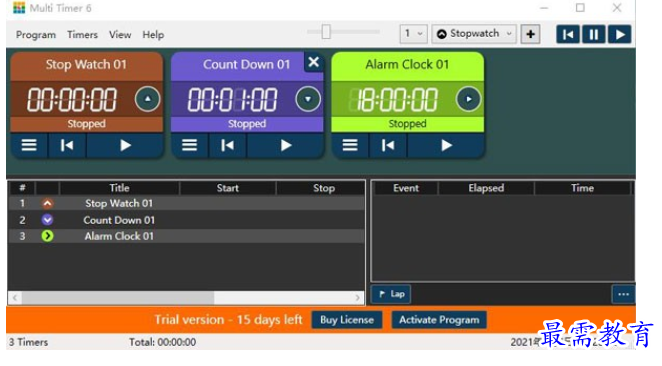662x366 pixels.
Task: Click the Stop Watch 01 time display
Action: (x=72, y=100)
